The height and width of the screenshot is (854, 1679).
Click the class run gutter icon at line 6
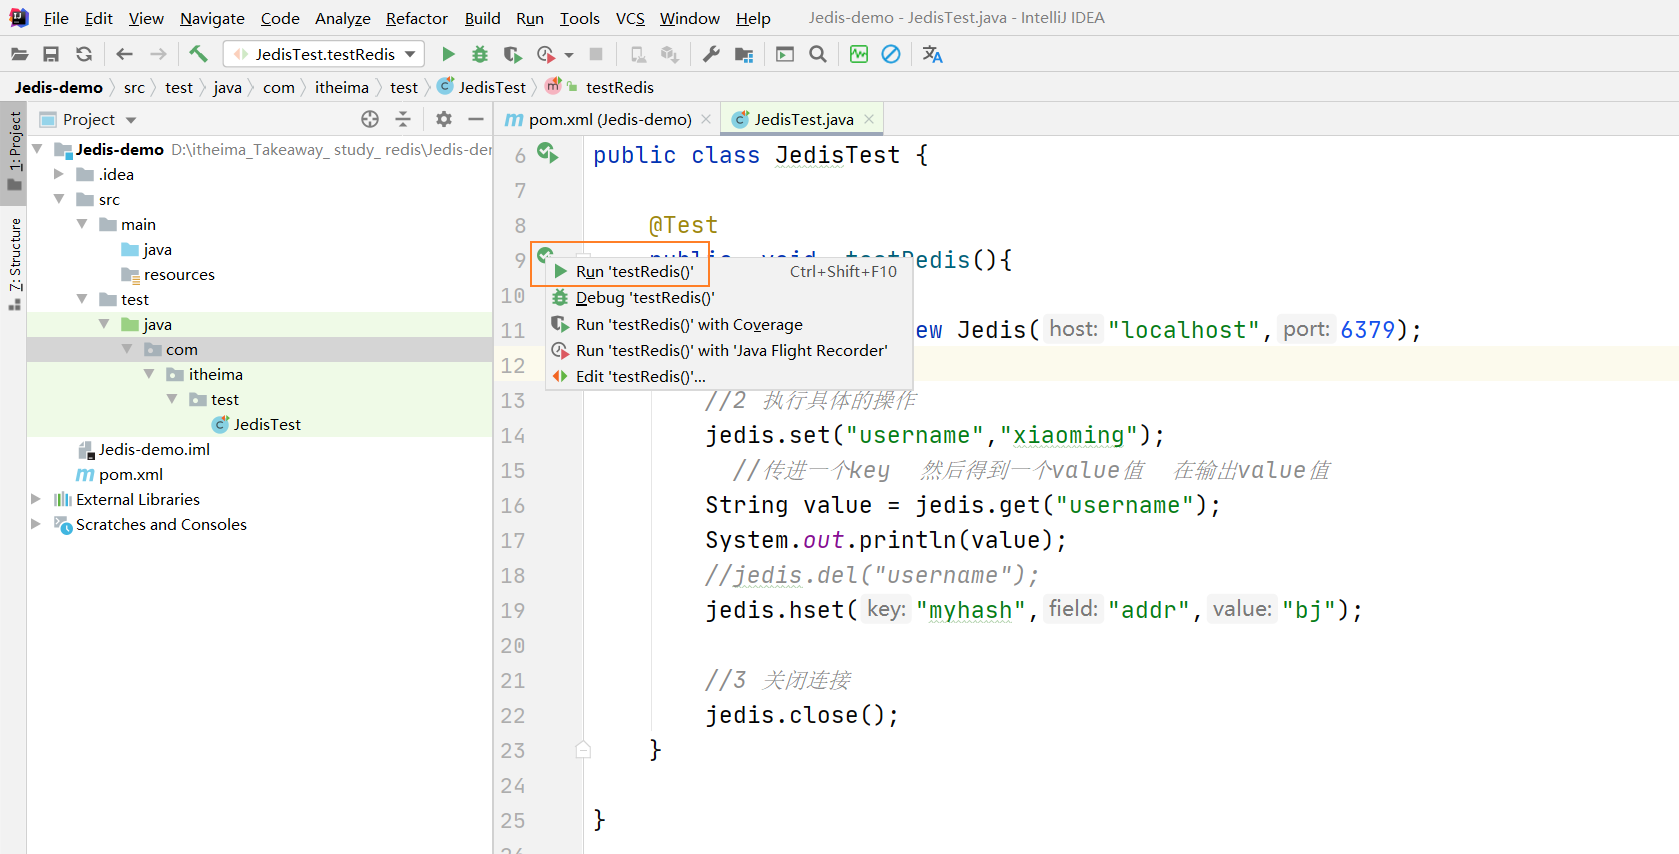click(x=547, y=153)
